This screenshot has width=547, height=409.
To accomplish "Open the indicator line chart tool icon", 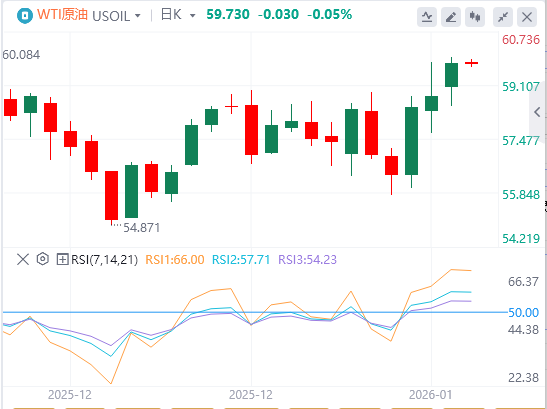I will (x=427, y=16).
